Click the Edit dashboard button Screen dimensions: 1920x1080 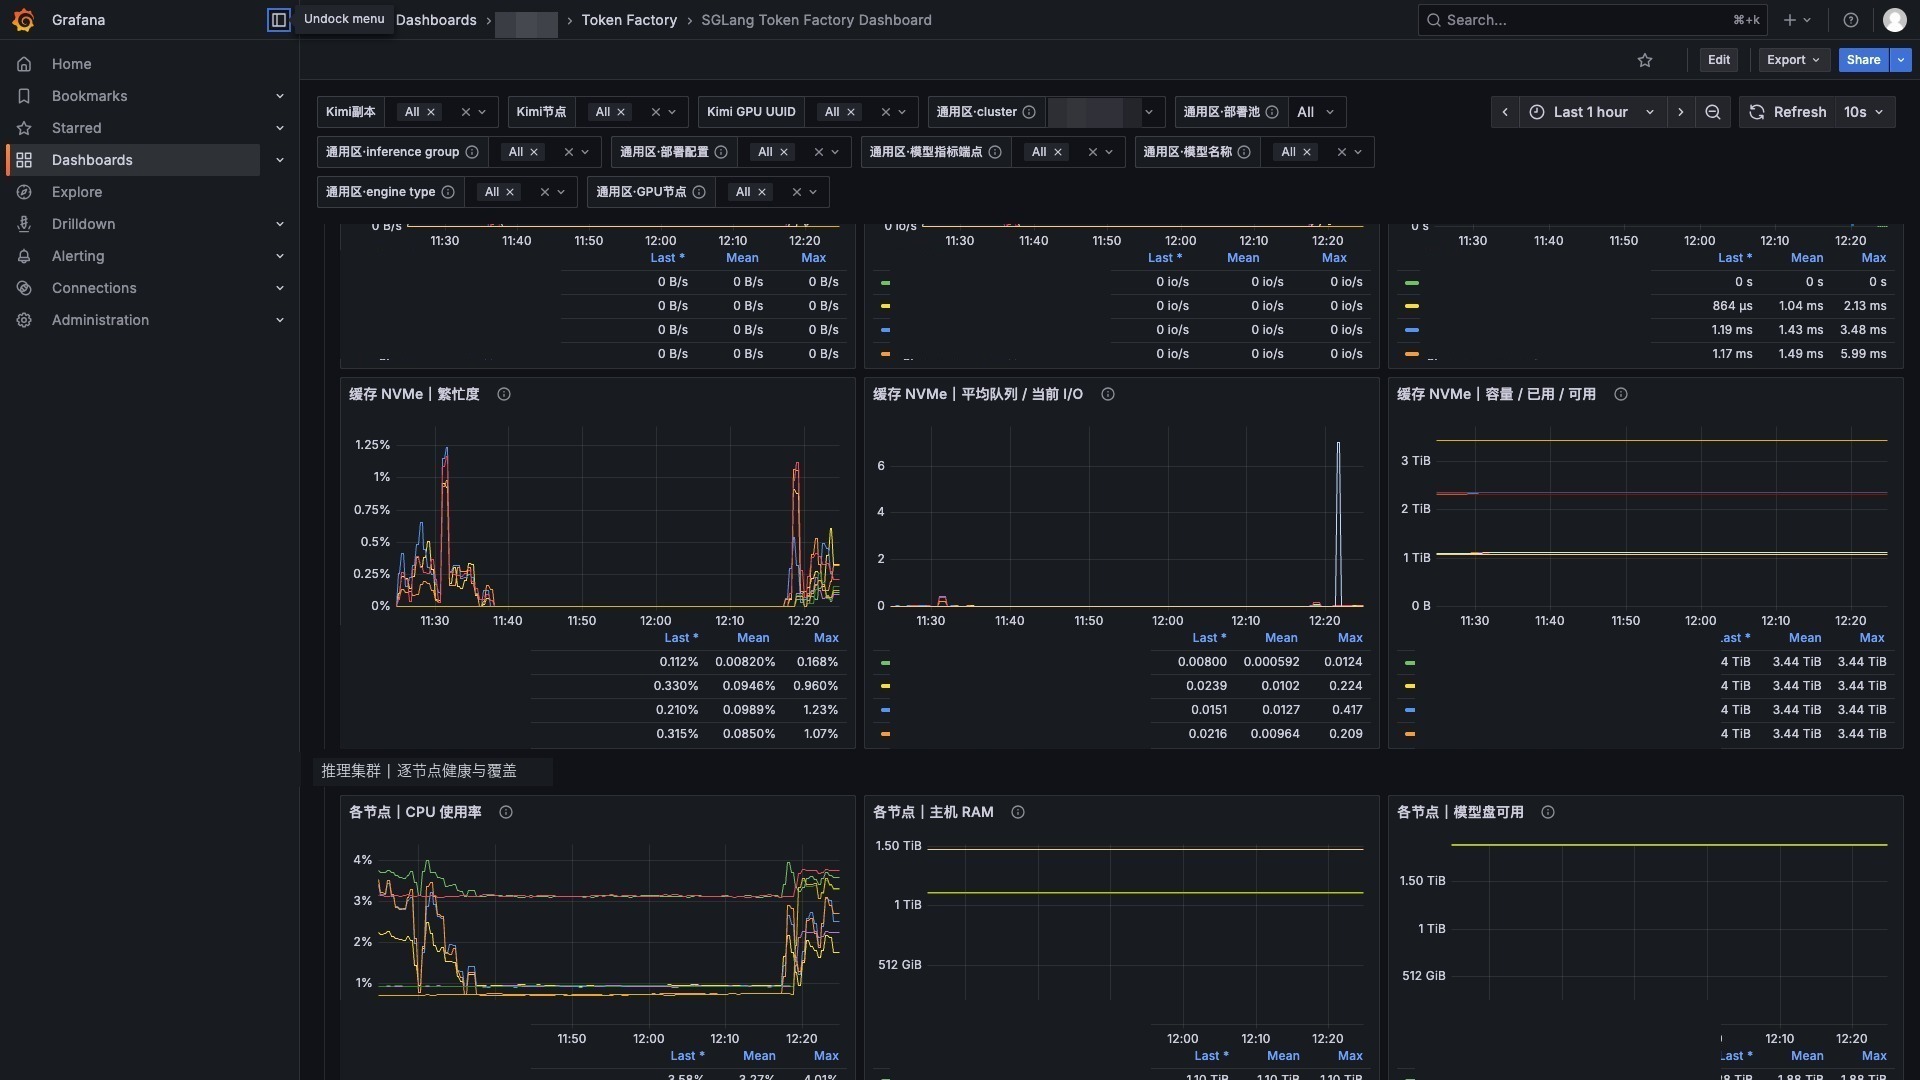1719,60
